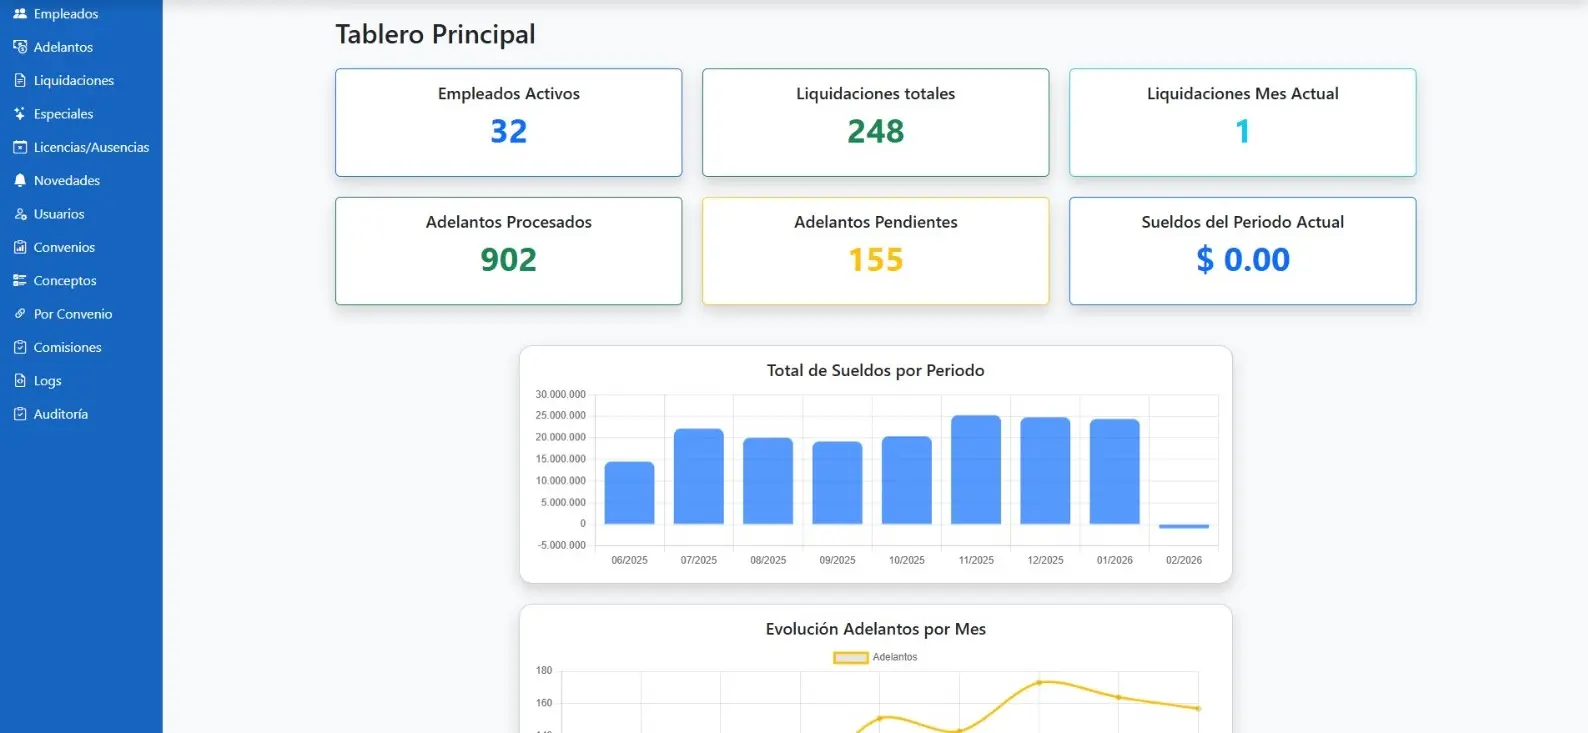The image size is (1588, 733).
Task: Click the Adelantos icon in sidebar
Action: pos(20,47)
